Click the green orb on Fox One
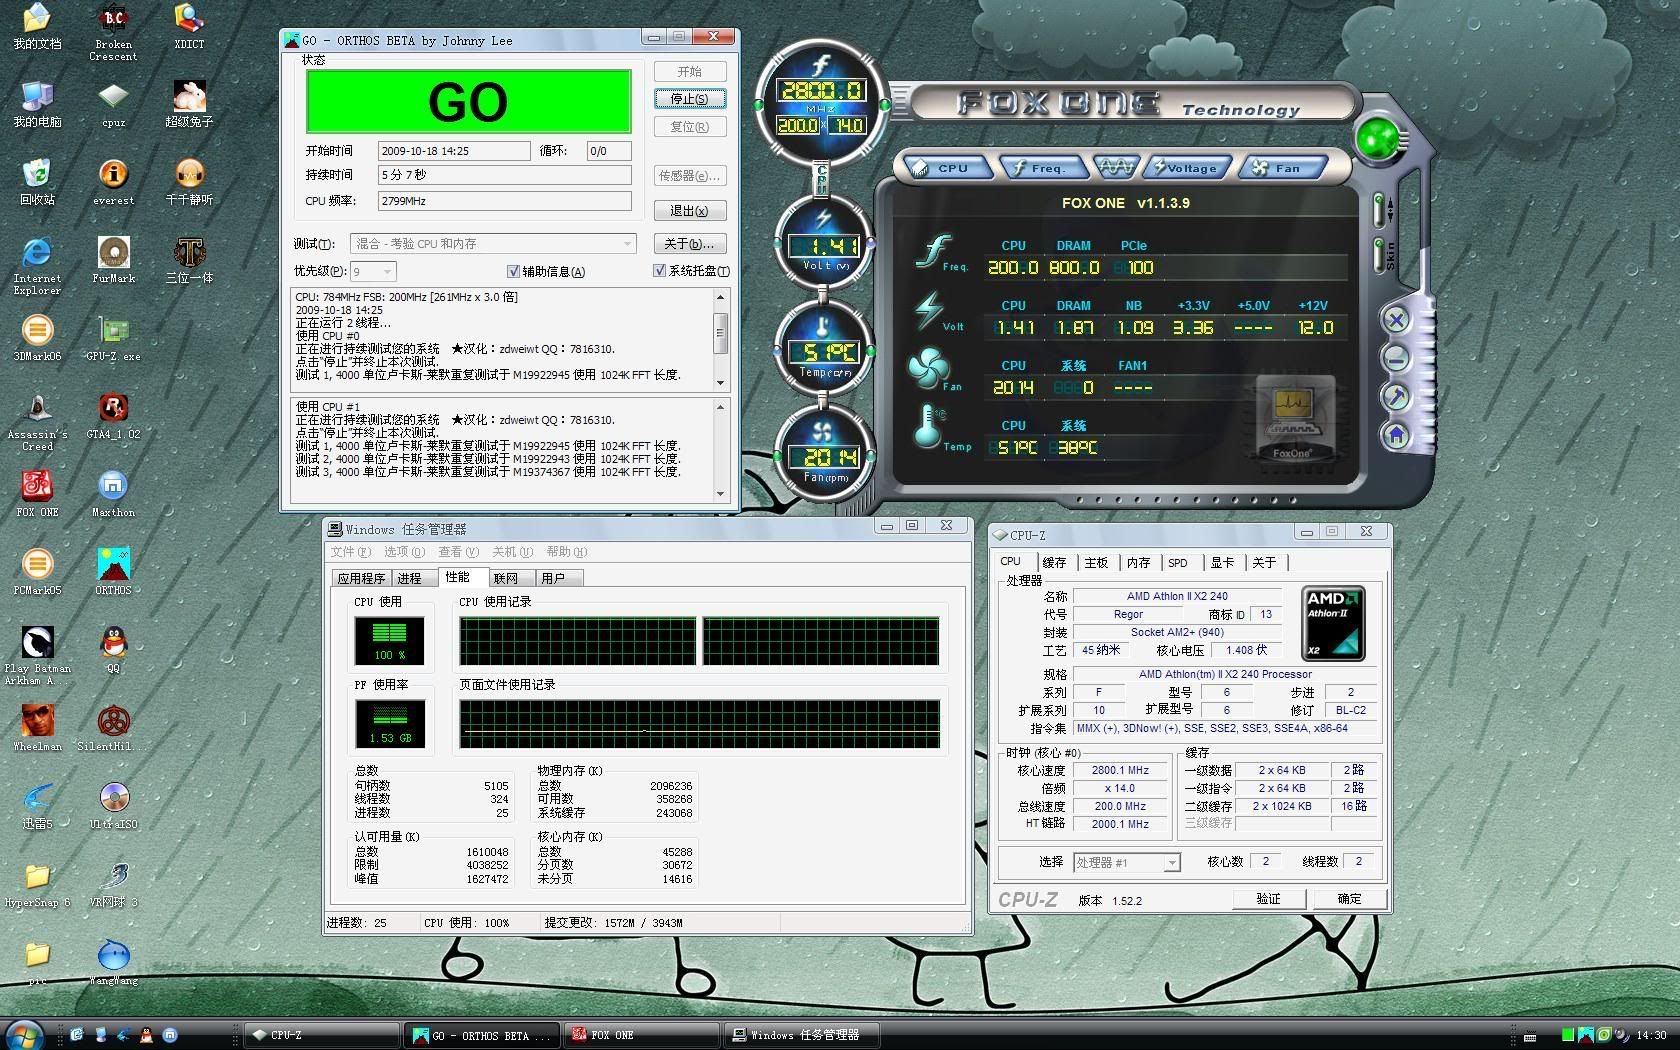Viewport: 1680px width, 1050px height. tap(1378, 140)
